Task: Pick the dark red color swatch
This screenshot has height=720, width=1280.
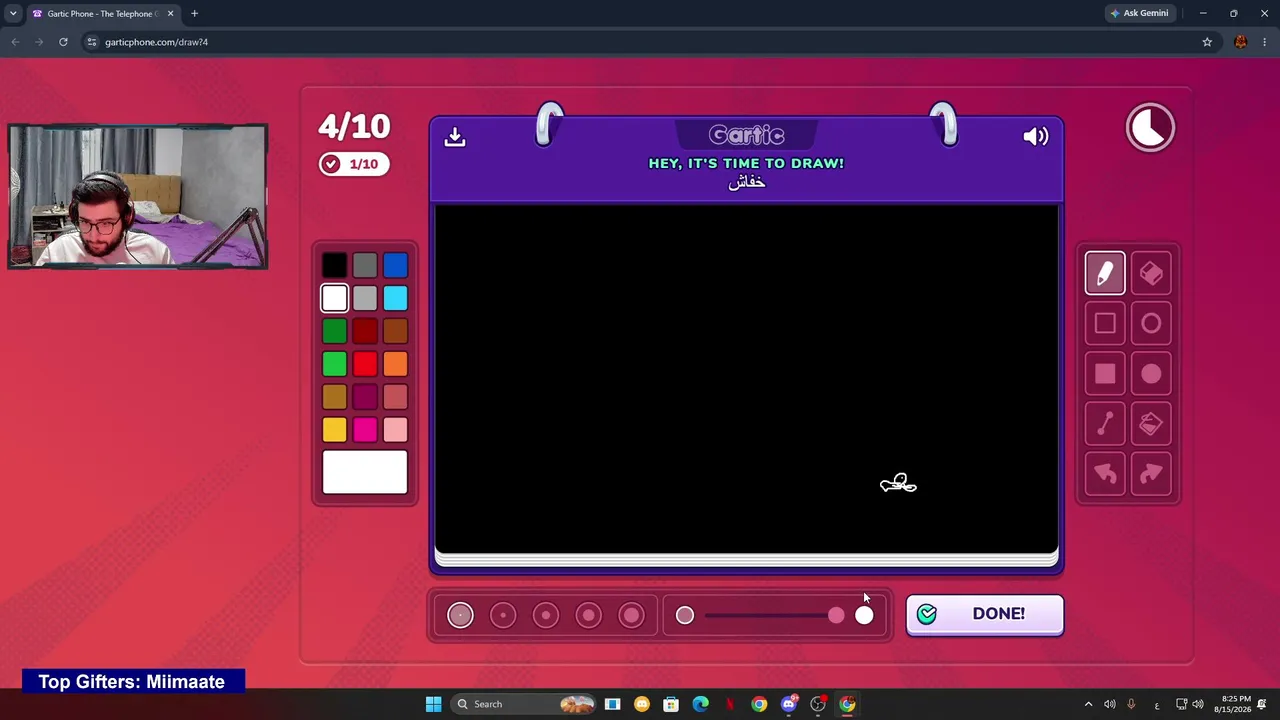Action: pyautogui.click(x=365, y=331)
